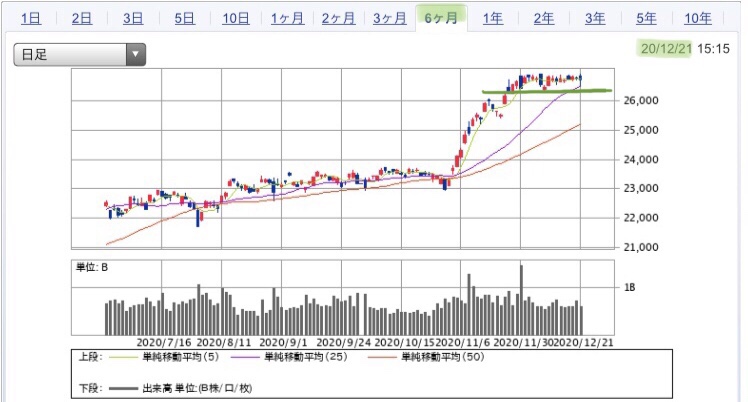Viewport: 748px width, 402px height.
Task: Click the 単純移動平均(5) legend entry
Action: click(x=180, y=357)
